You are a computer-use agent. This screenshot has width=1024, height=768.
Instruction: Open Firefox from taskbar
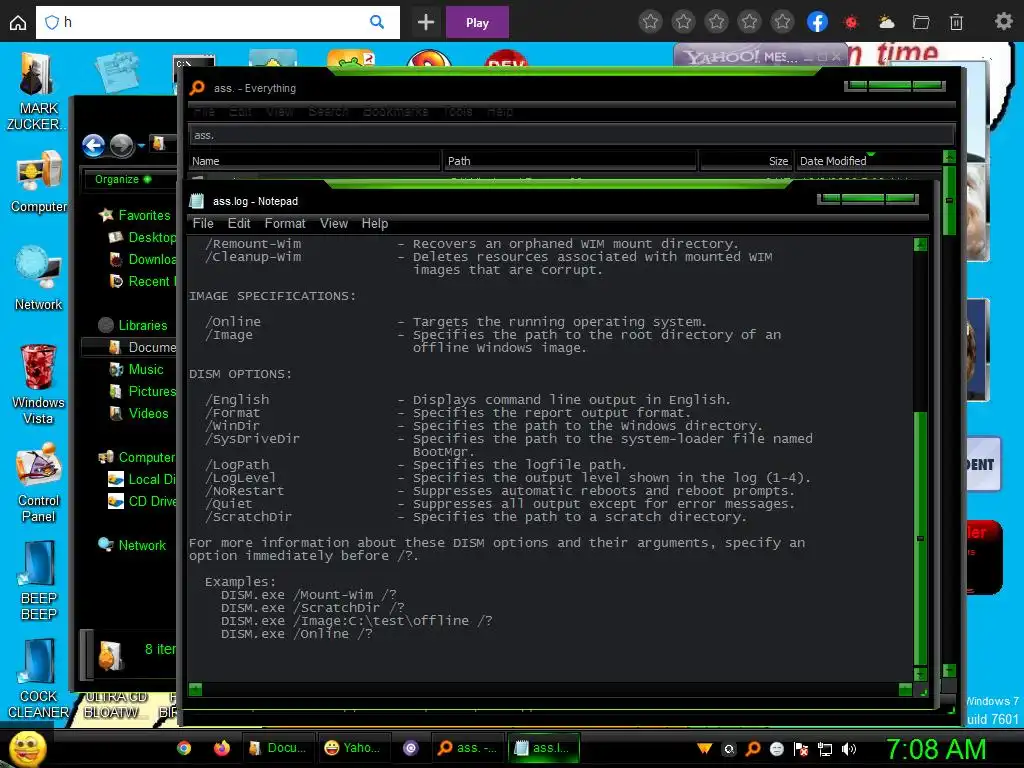[x=222, y=748]
